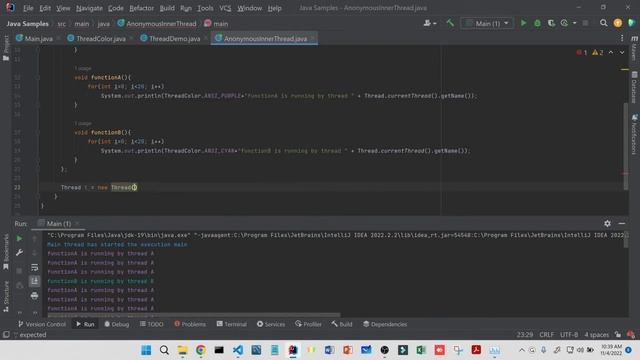Hide the Run tool window

622,223
